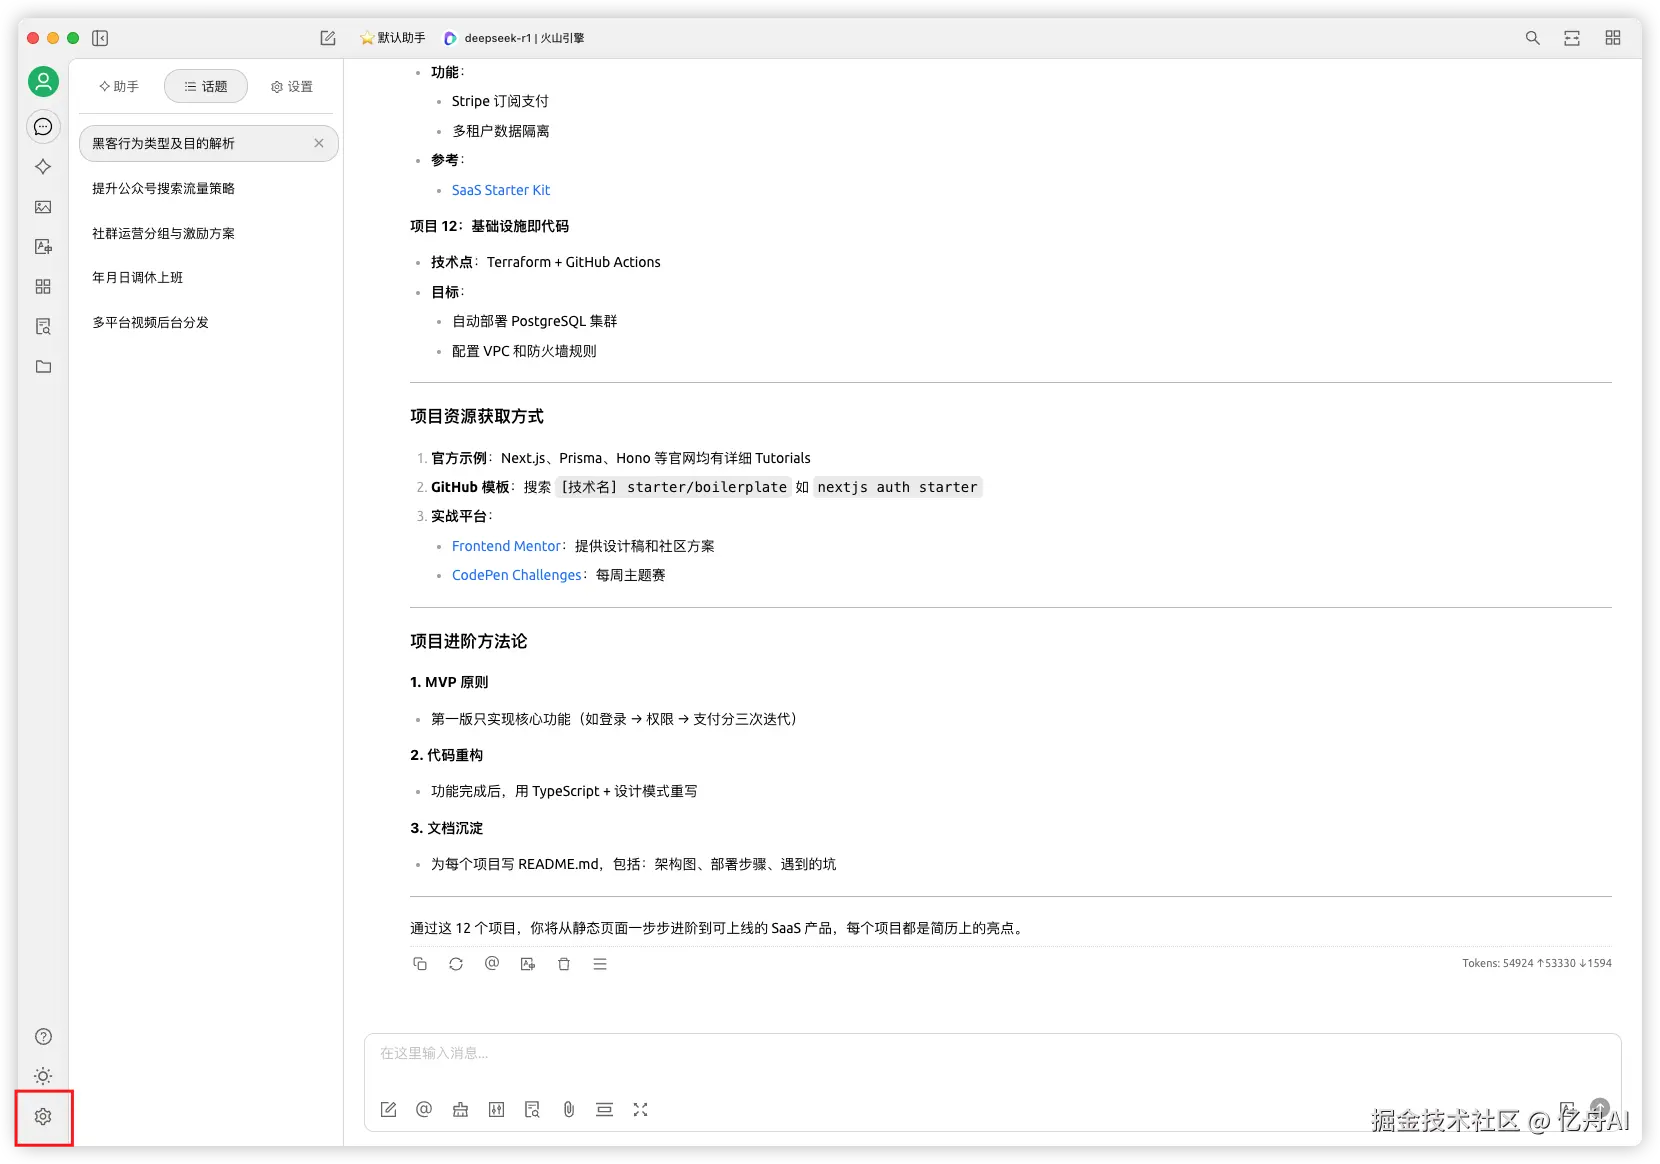Click the inline code nextjs auth starter
This screenshot has width=1660, height=1164.
point(897,487)
